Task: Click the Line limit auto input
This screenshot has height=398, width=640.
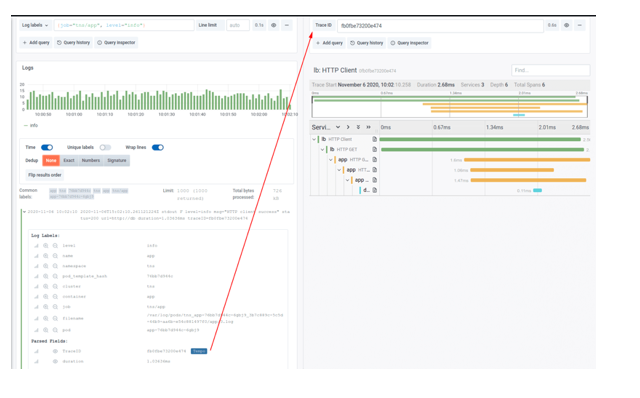Action: (238, 25)
